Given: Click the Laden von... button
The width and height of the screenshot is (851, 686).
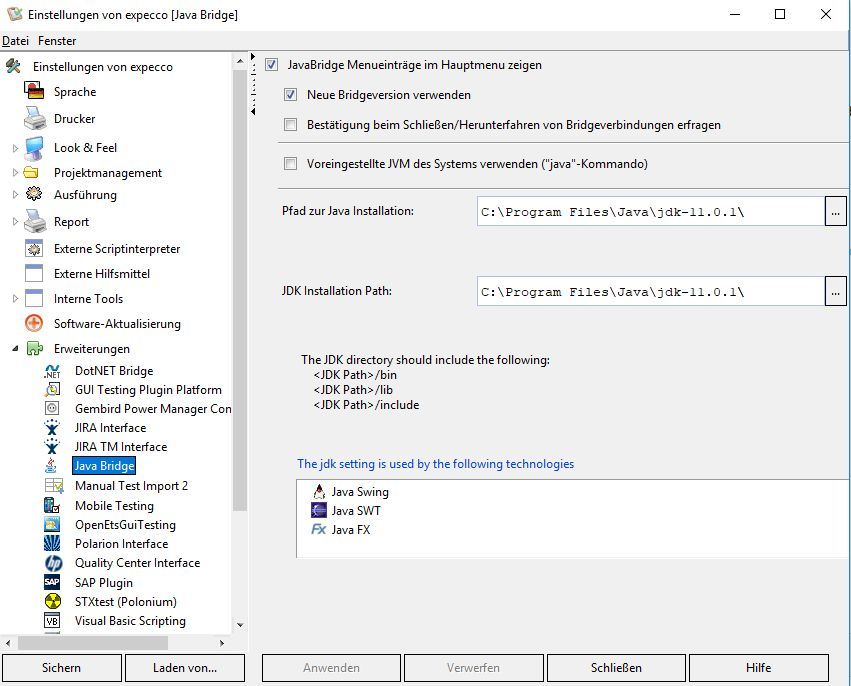Looking at the screenshot, I should click(x=185, y=668).
